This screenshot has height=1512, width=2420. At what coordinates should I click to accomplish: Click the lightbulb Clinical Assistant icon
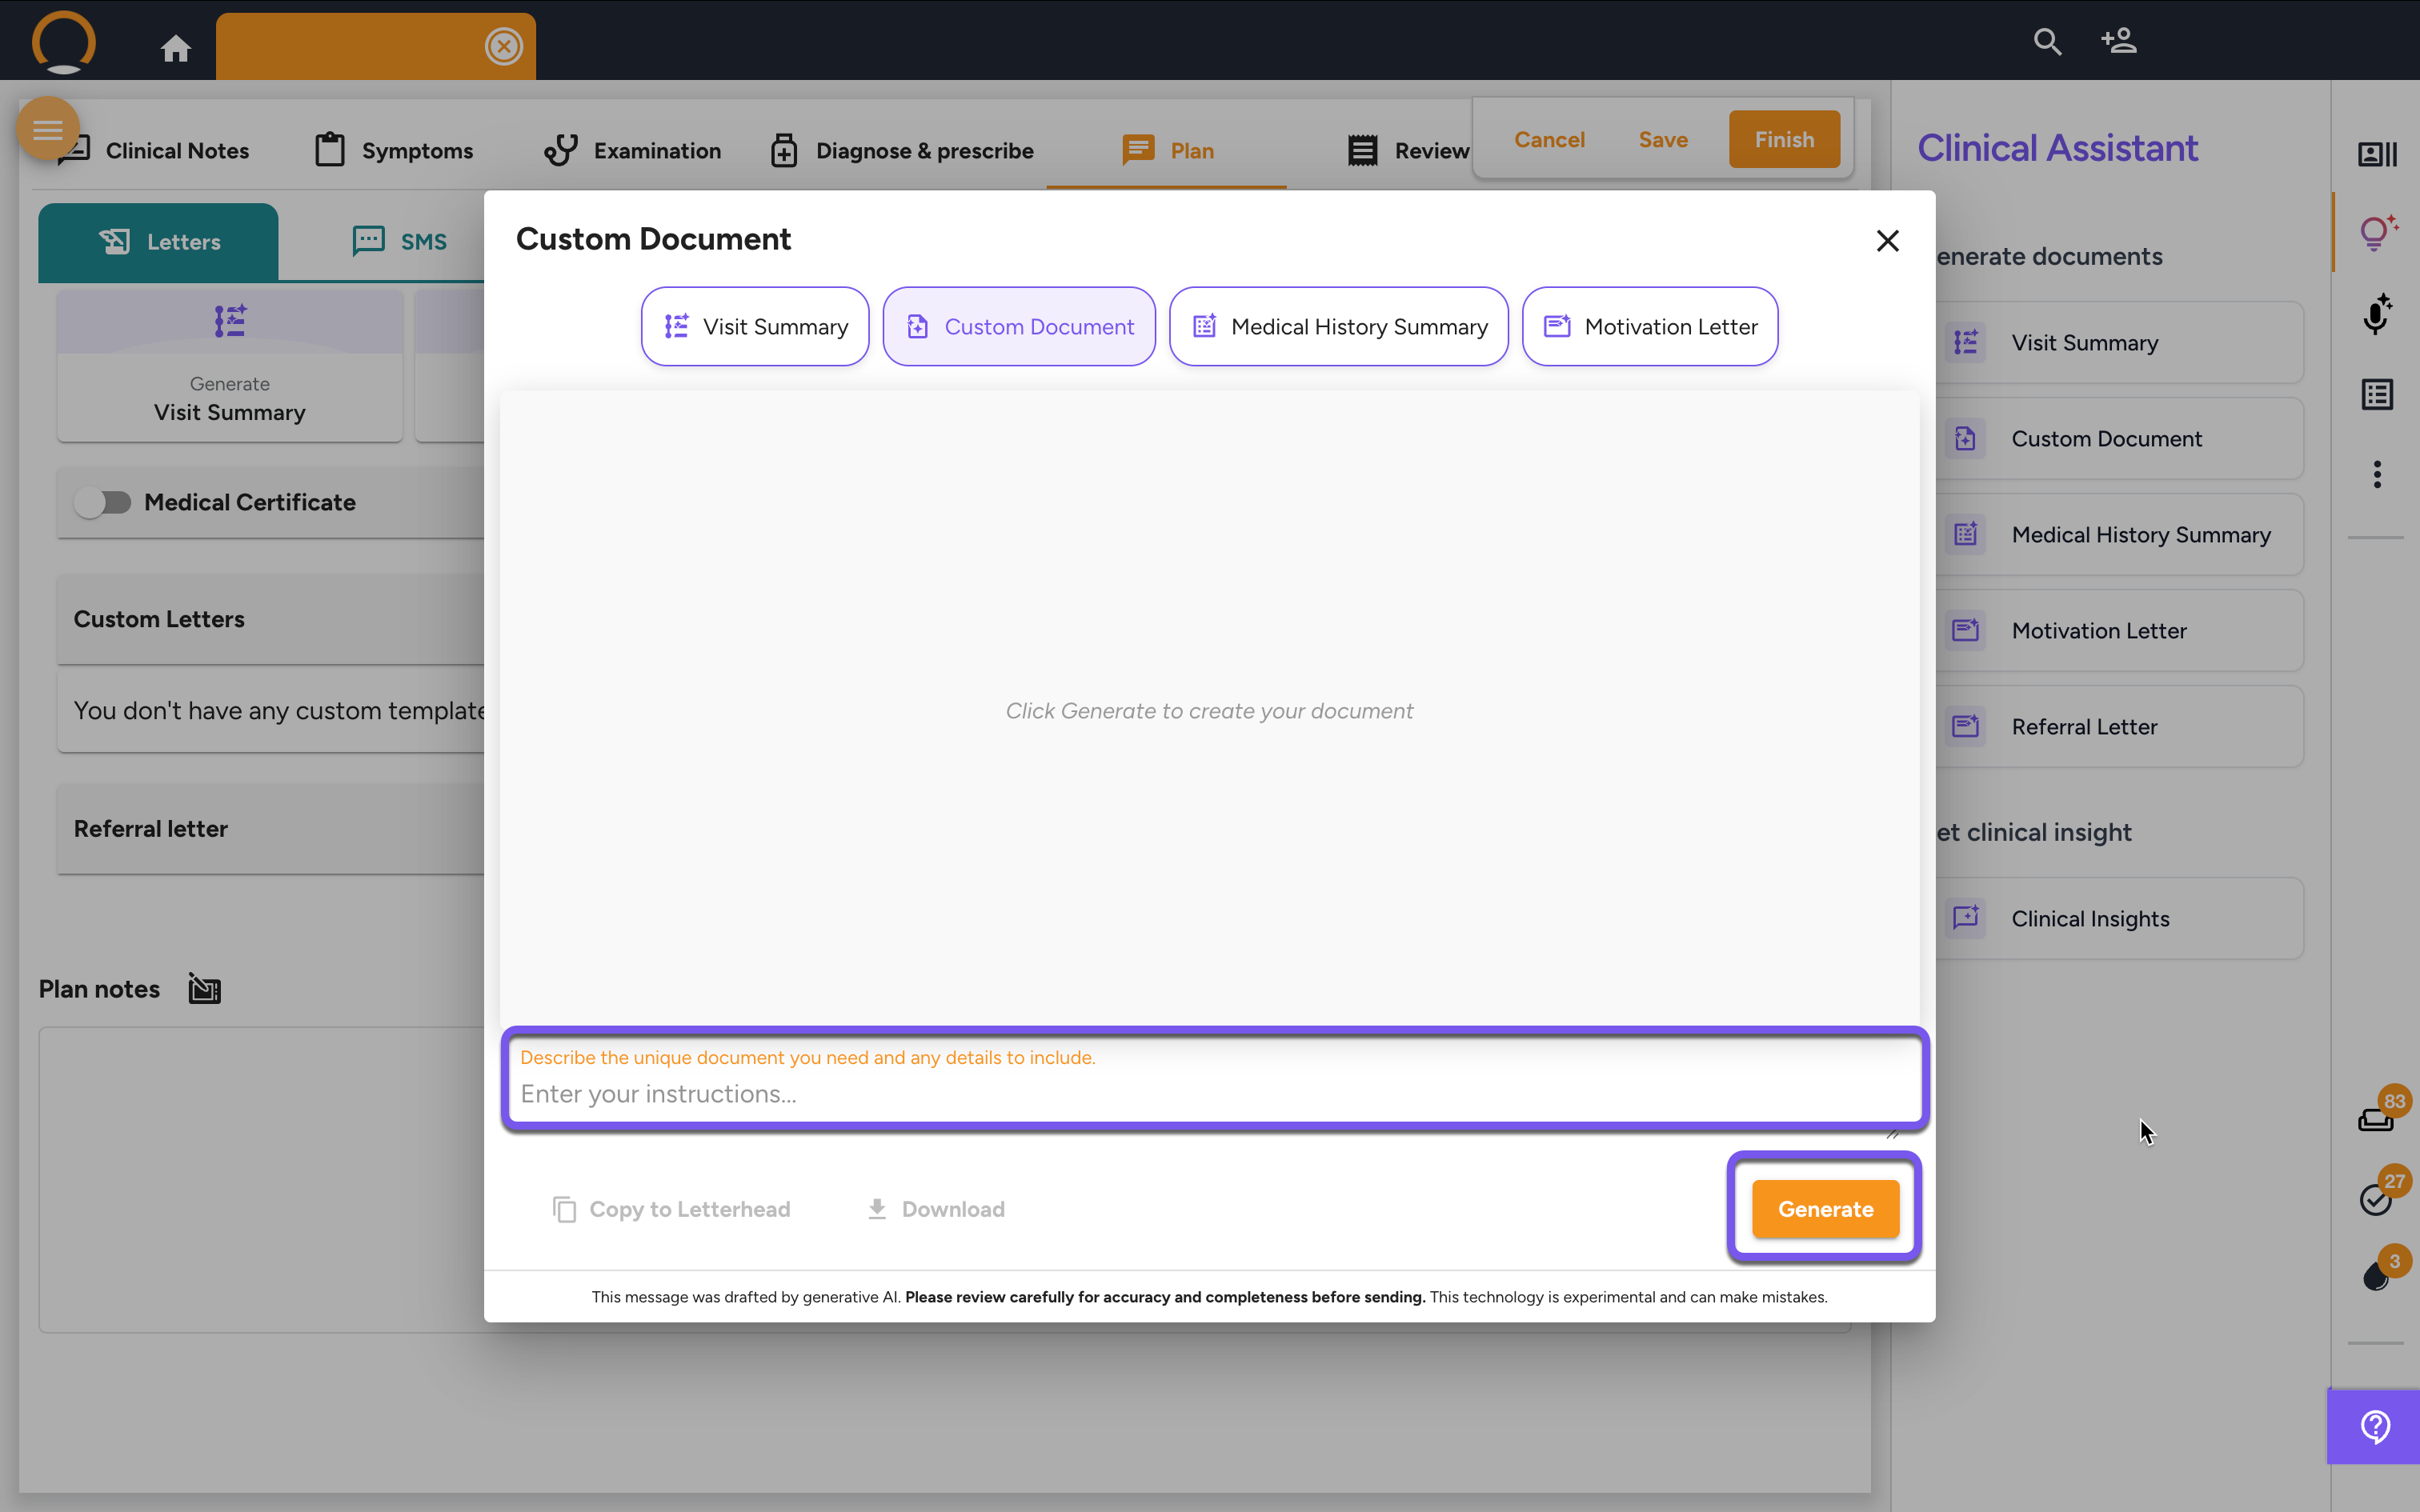tap(2377, 232)
